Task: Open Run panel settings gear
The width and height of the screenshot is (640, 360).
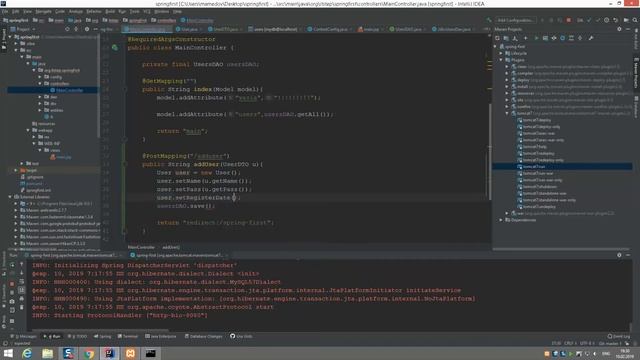Action: [x=619, y=255]
